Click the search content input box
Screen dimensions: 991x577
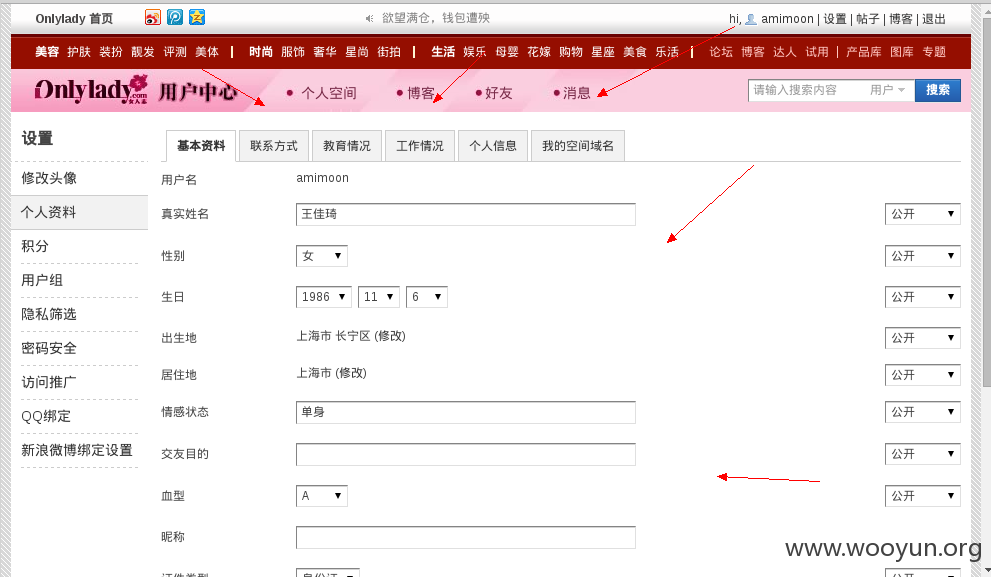click(x=807, y=90)
